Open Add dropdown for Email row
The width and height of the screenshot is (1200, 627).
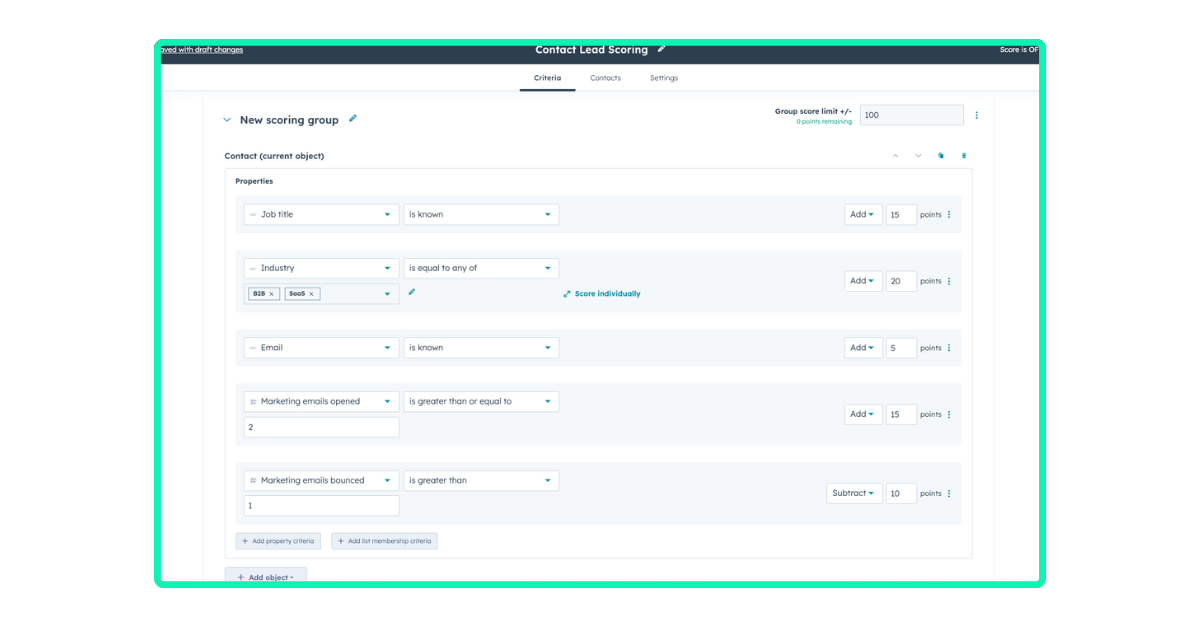863,348
